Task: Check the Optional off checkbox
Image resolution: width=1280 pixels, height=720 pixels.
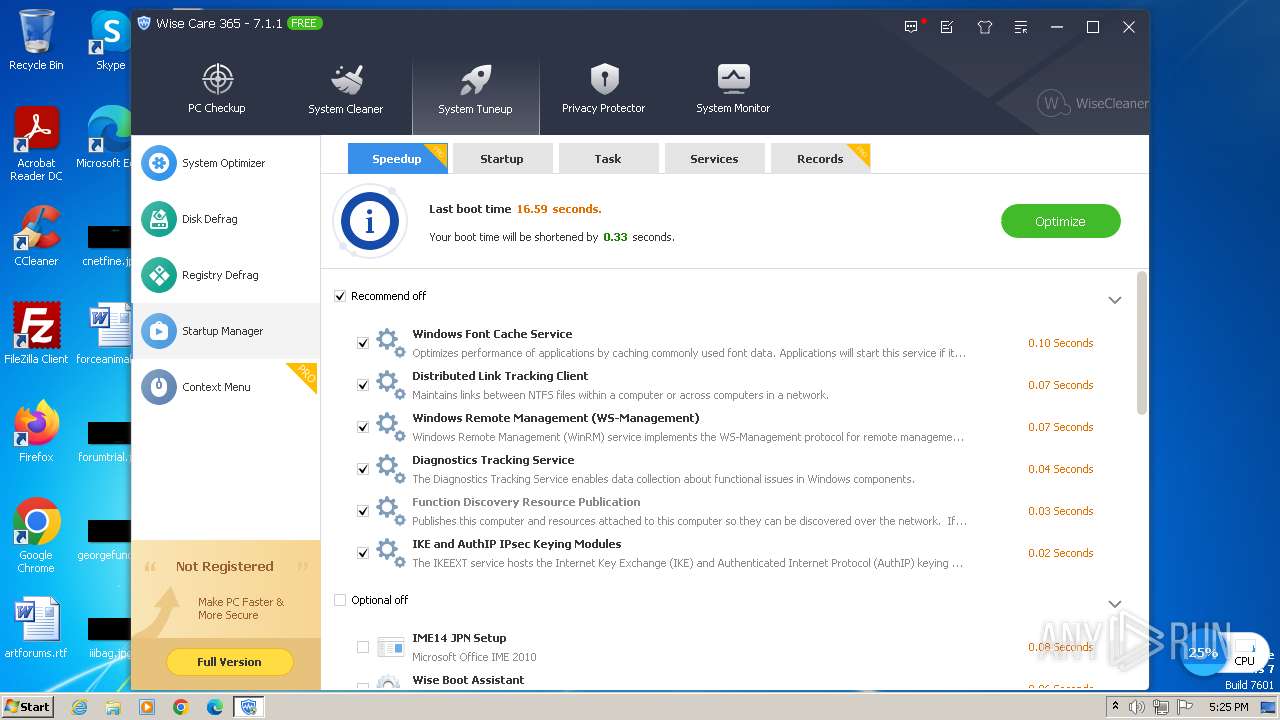Action: pos(340,600)
